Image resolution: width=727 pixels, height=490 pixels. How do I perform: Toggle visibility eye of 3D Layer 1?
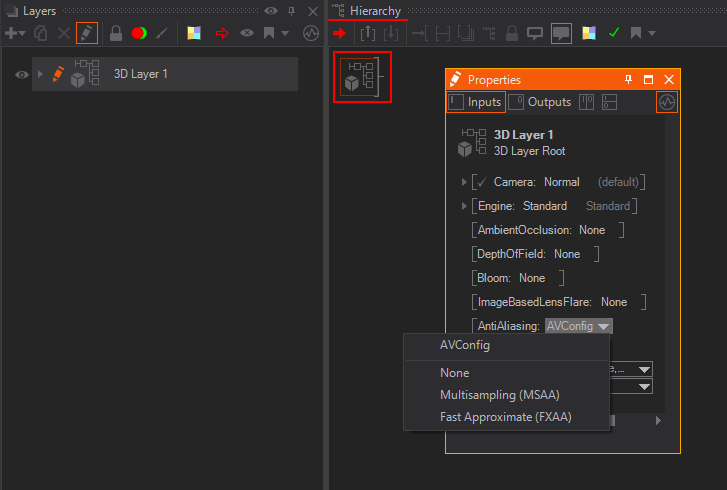20,74
